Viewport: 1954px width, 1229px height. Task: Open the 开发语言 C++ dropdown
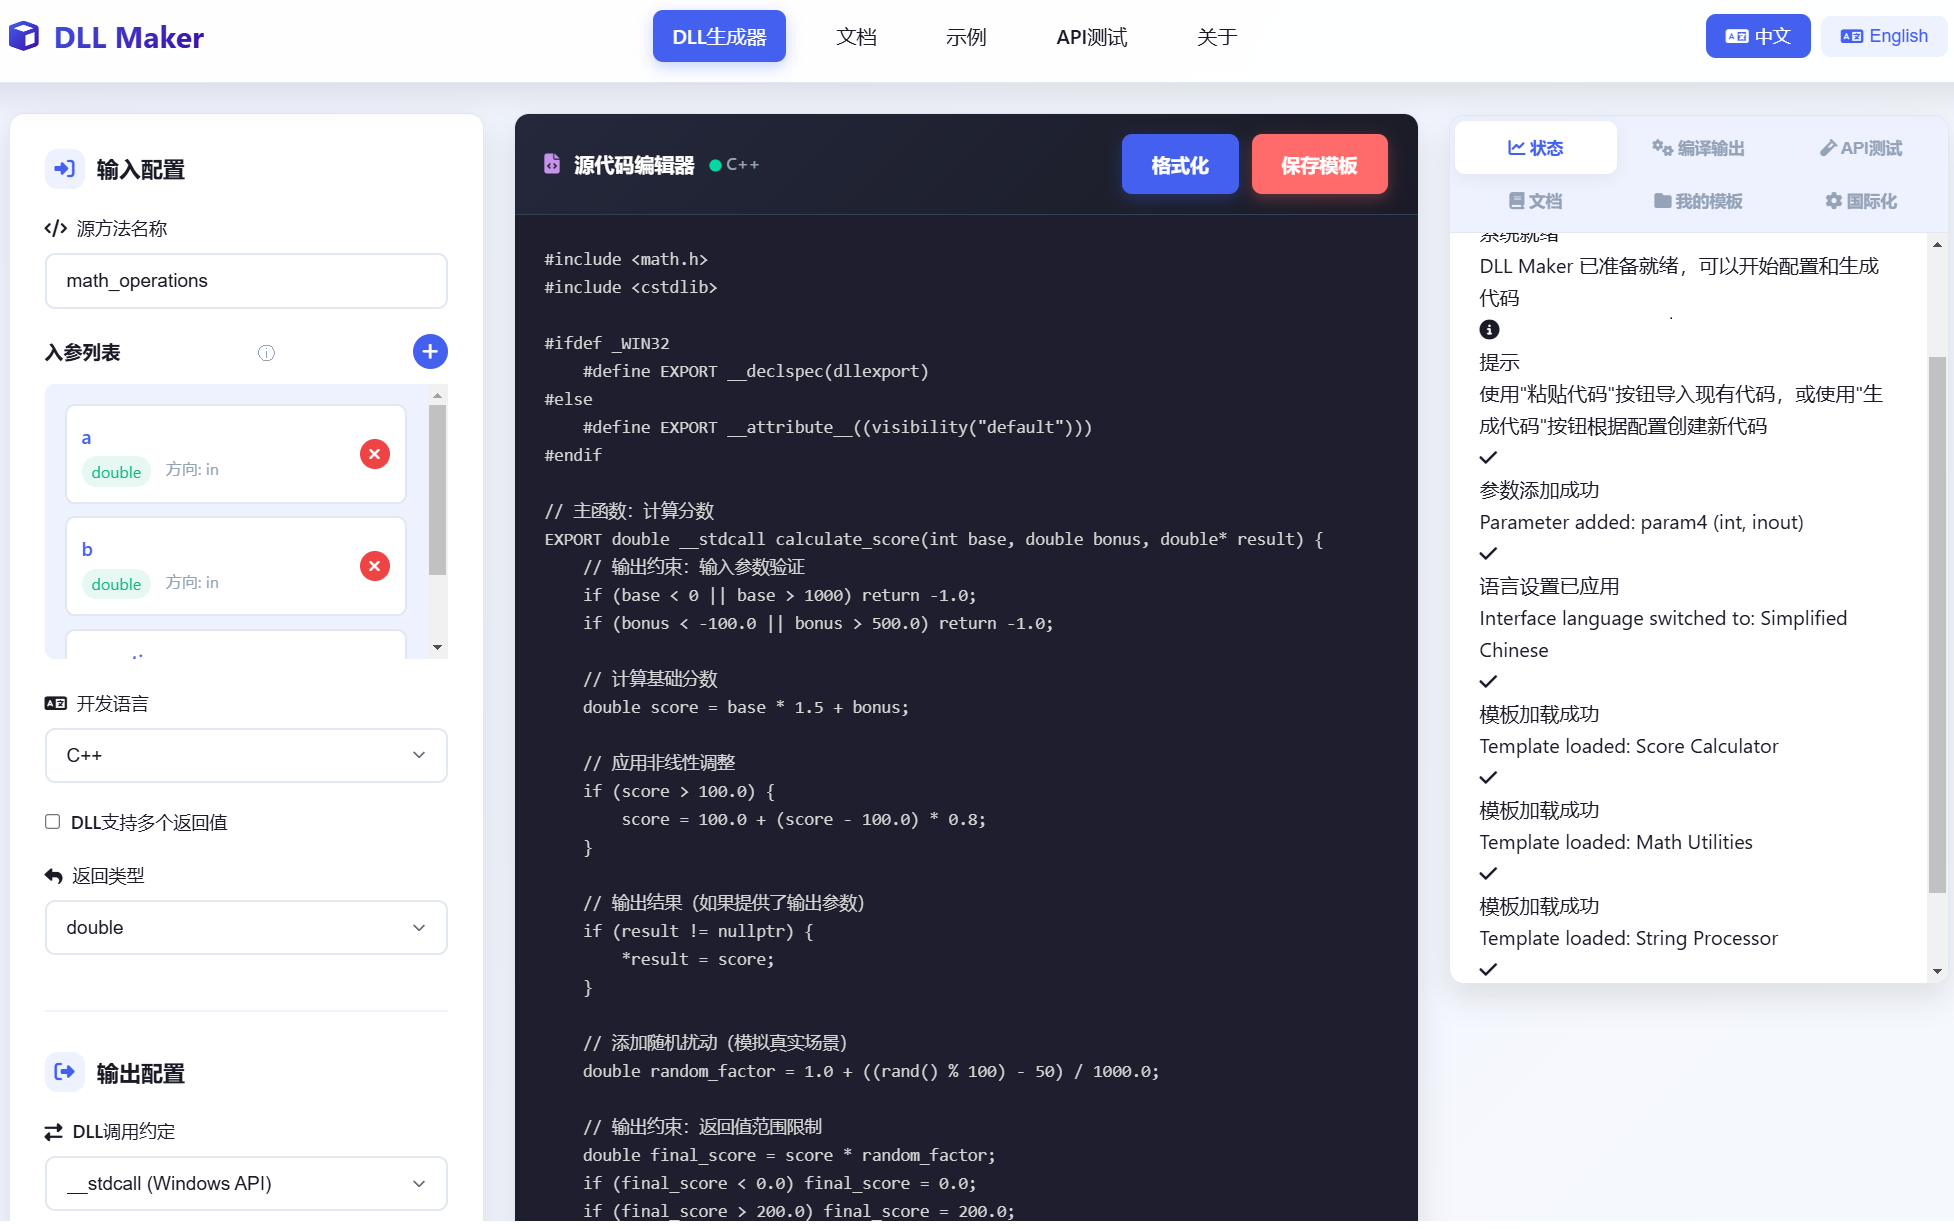[x=246, y=756]
